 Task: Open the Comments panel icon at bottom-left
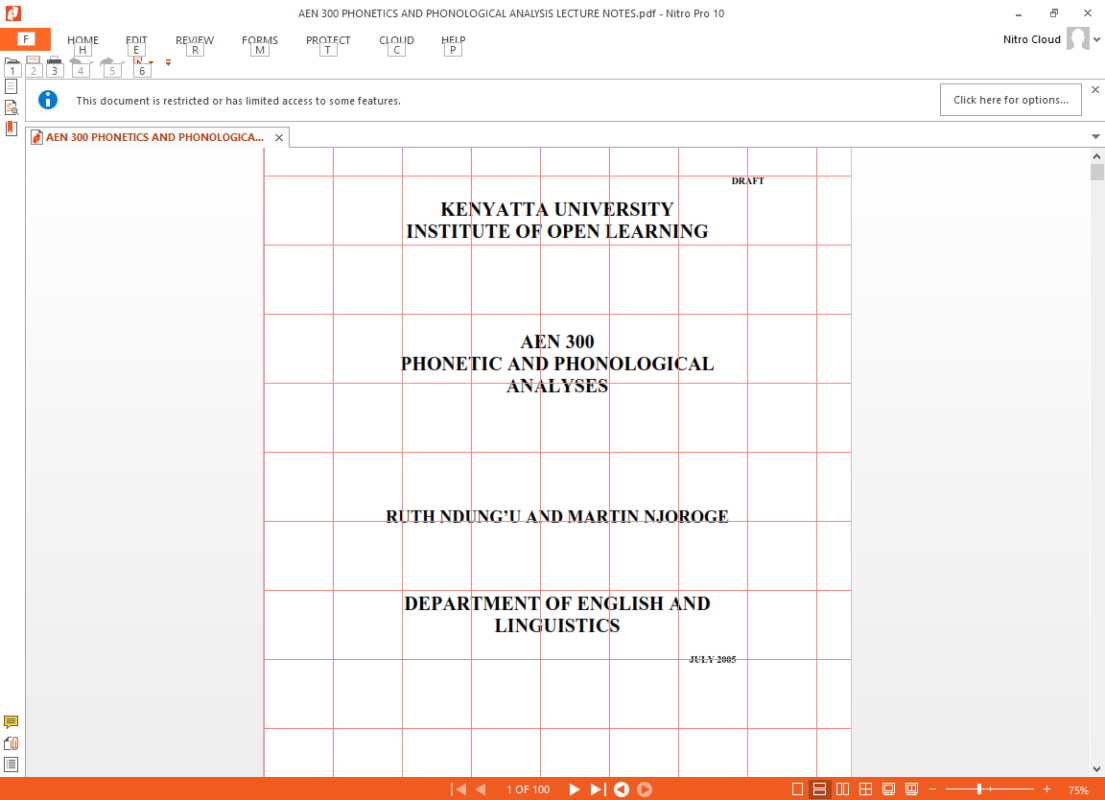pos(11,722)
